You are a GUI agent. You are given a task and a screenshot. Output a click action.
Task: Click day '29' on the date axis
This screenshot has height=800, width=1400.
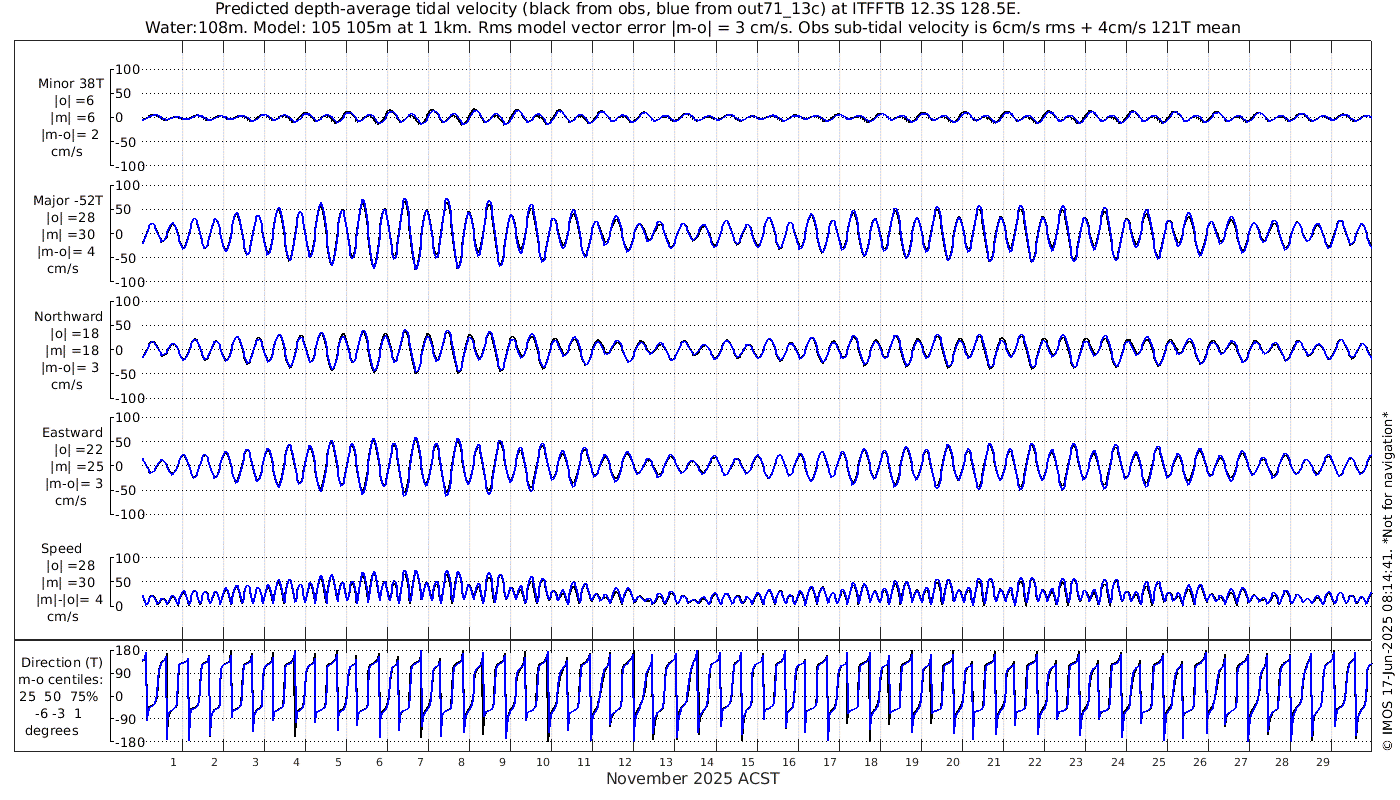click(1322, 762)
